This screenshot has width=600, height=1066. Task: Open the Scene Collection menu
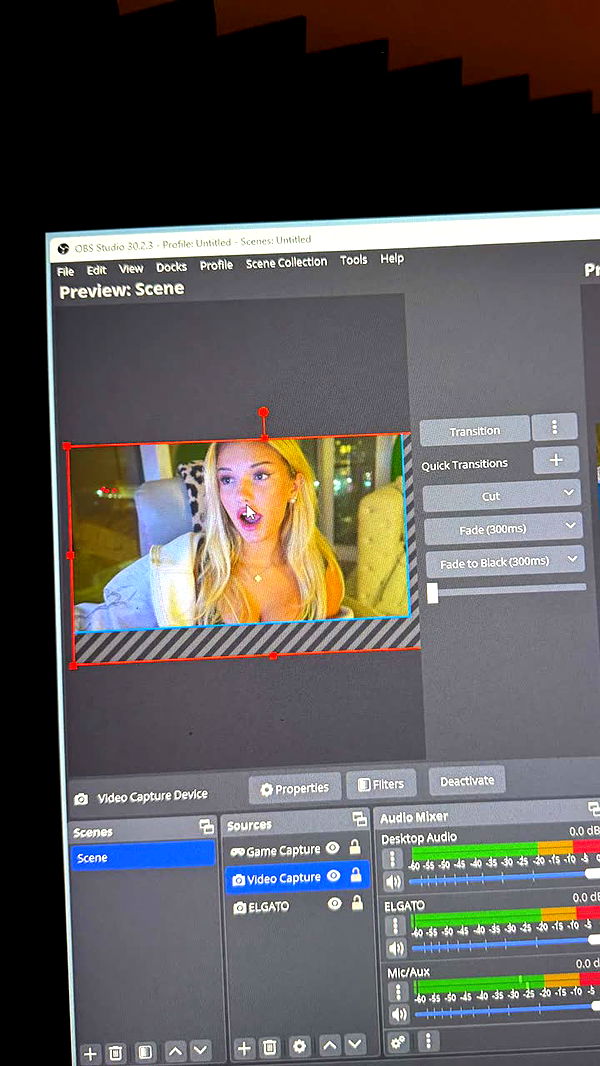(x=286, y=262)
